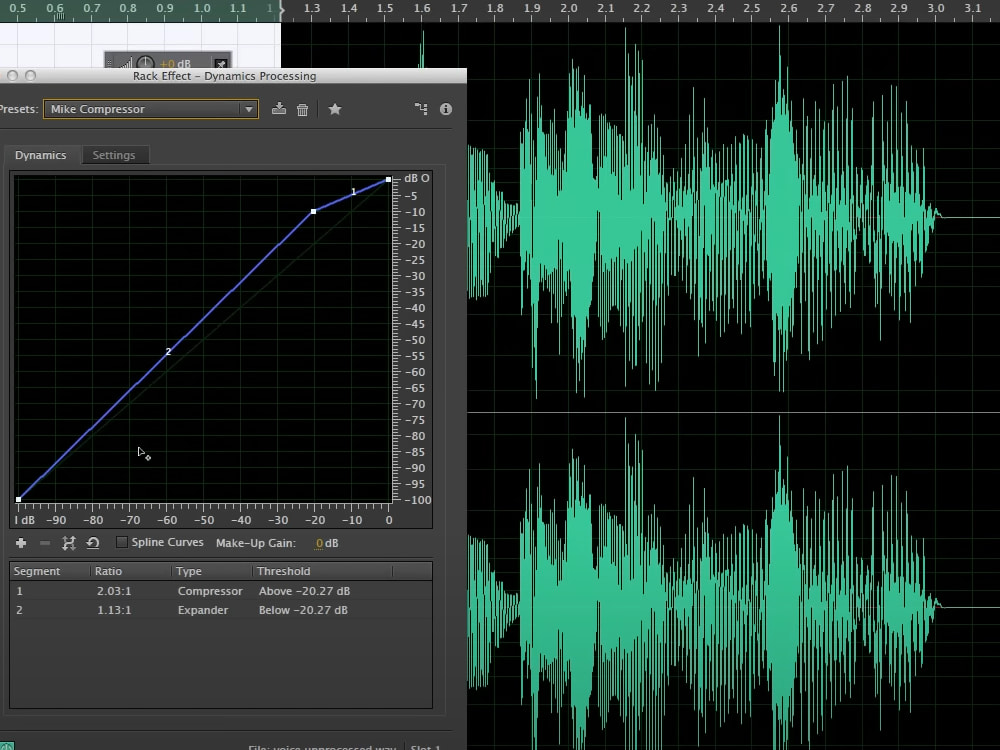1000x750 pixels.
Task: Enable the Spline Curves checkbox
Action: click(x=121, y=542)
